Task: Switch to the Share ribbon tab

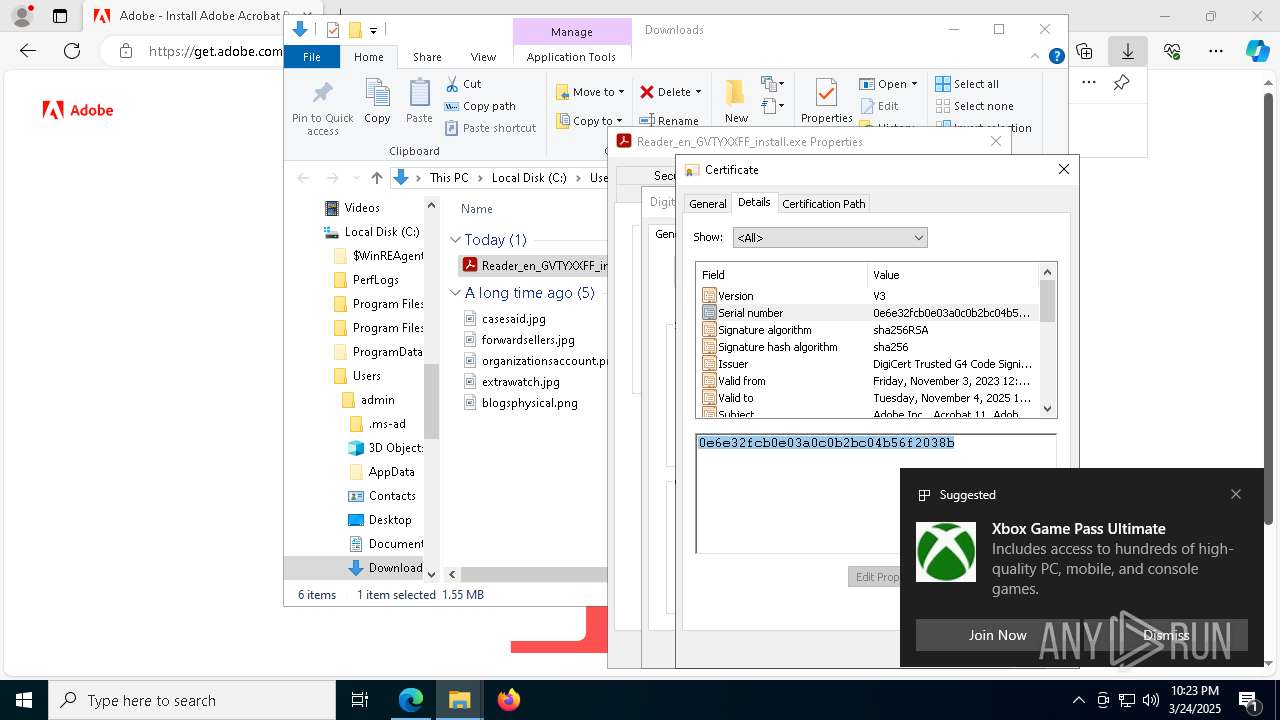Action: [427, 57]
